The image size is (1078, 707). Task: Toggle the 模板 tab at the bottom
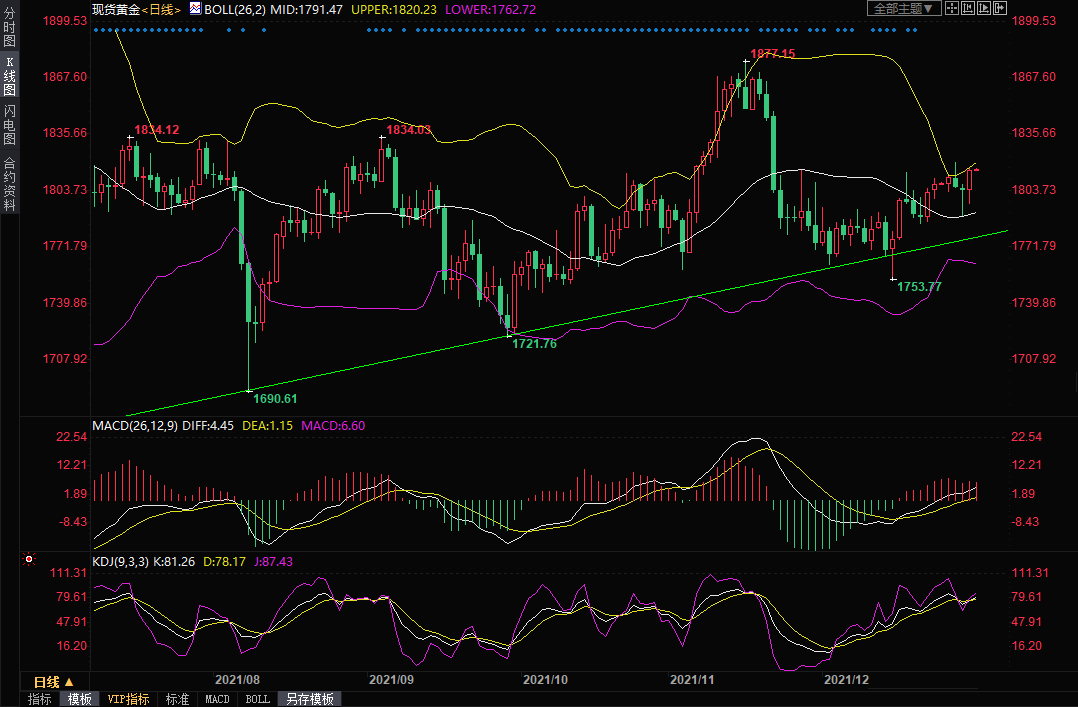[79, 699]
